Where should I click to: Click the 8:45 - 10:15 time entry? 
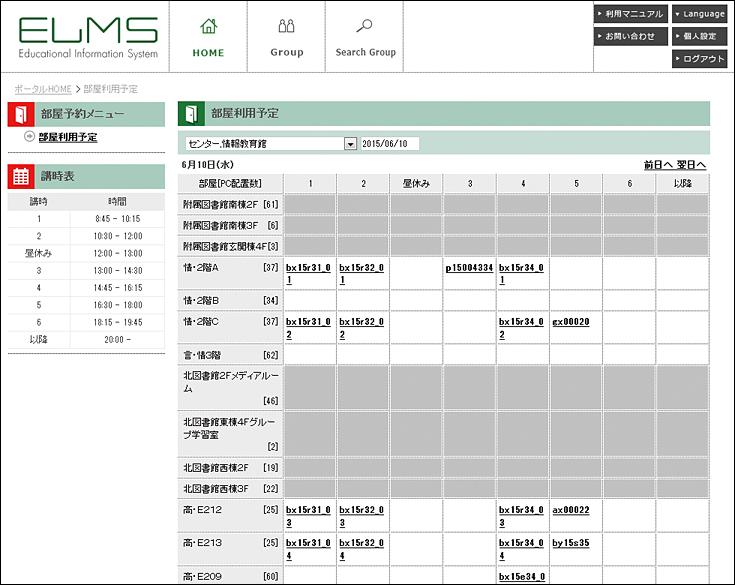coord(118,219)
